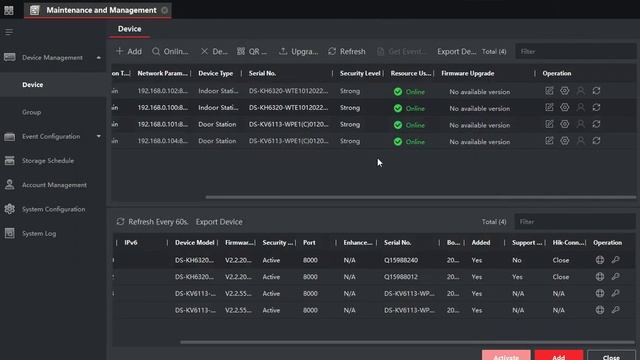Sort by Security Level column header
This screenshot has width=640, height=360.
pyautogui.click(x=360, y=73)
